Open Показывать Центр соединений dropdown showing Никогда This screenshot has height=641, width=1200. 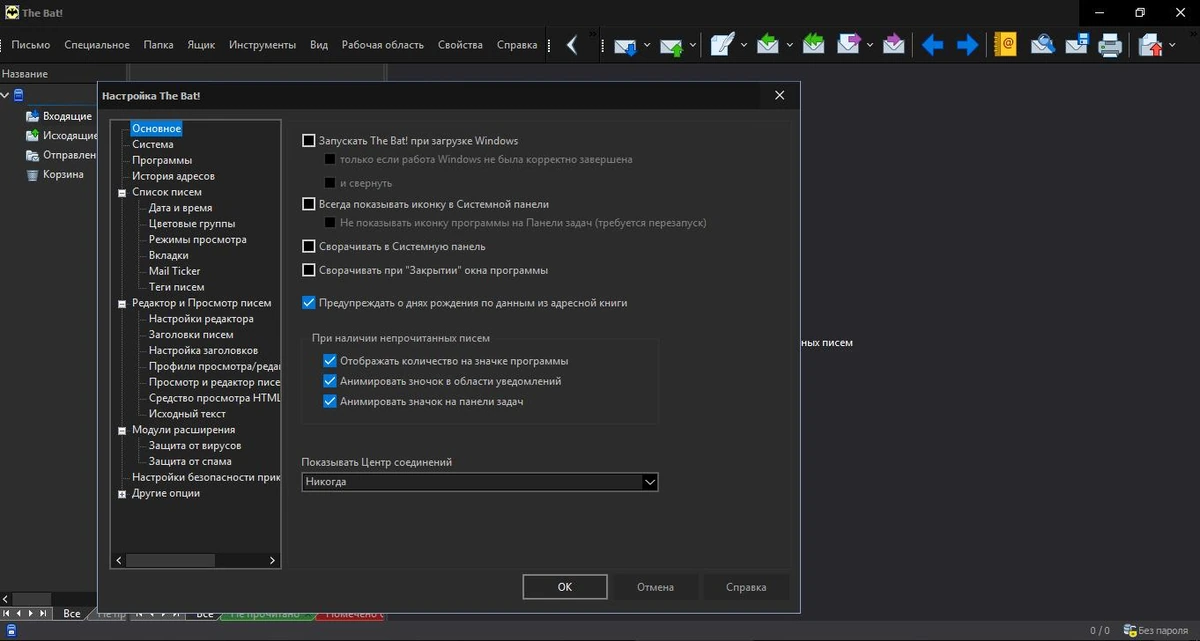480,482
